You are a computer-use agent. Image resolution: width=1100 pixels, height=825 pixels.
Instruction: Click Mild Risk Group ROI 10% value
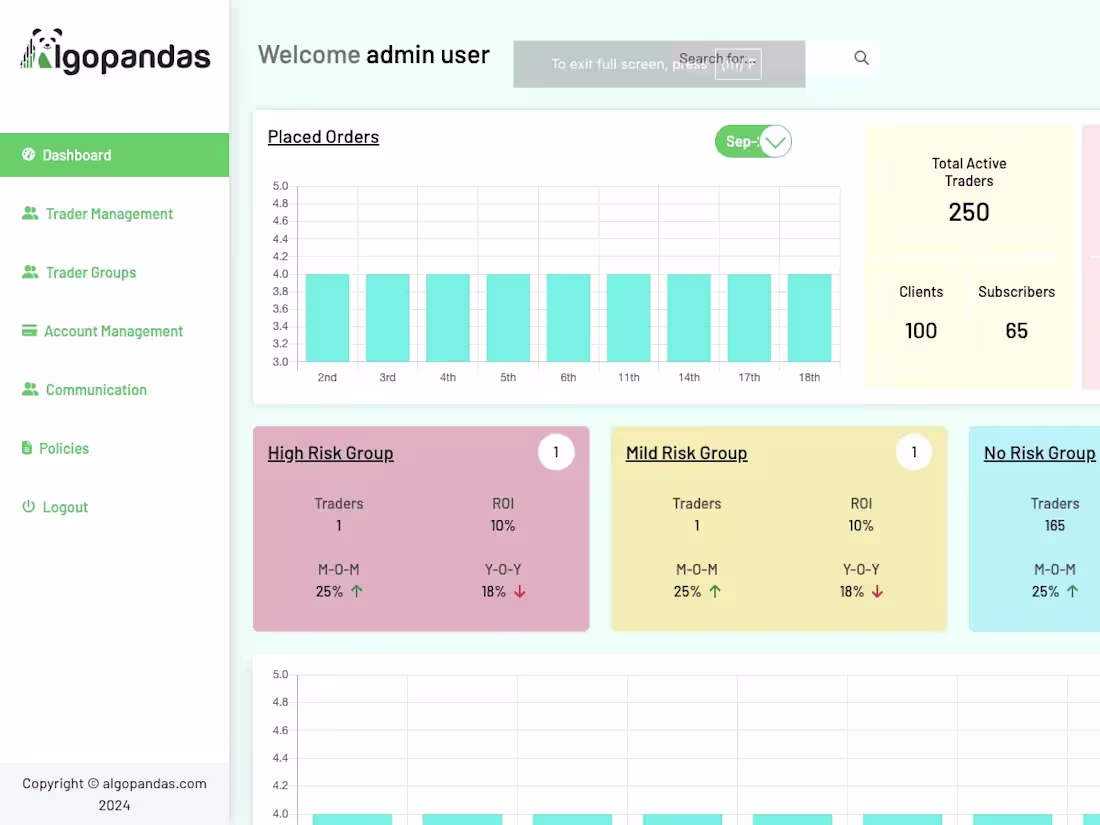point(861,525)
